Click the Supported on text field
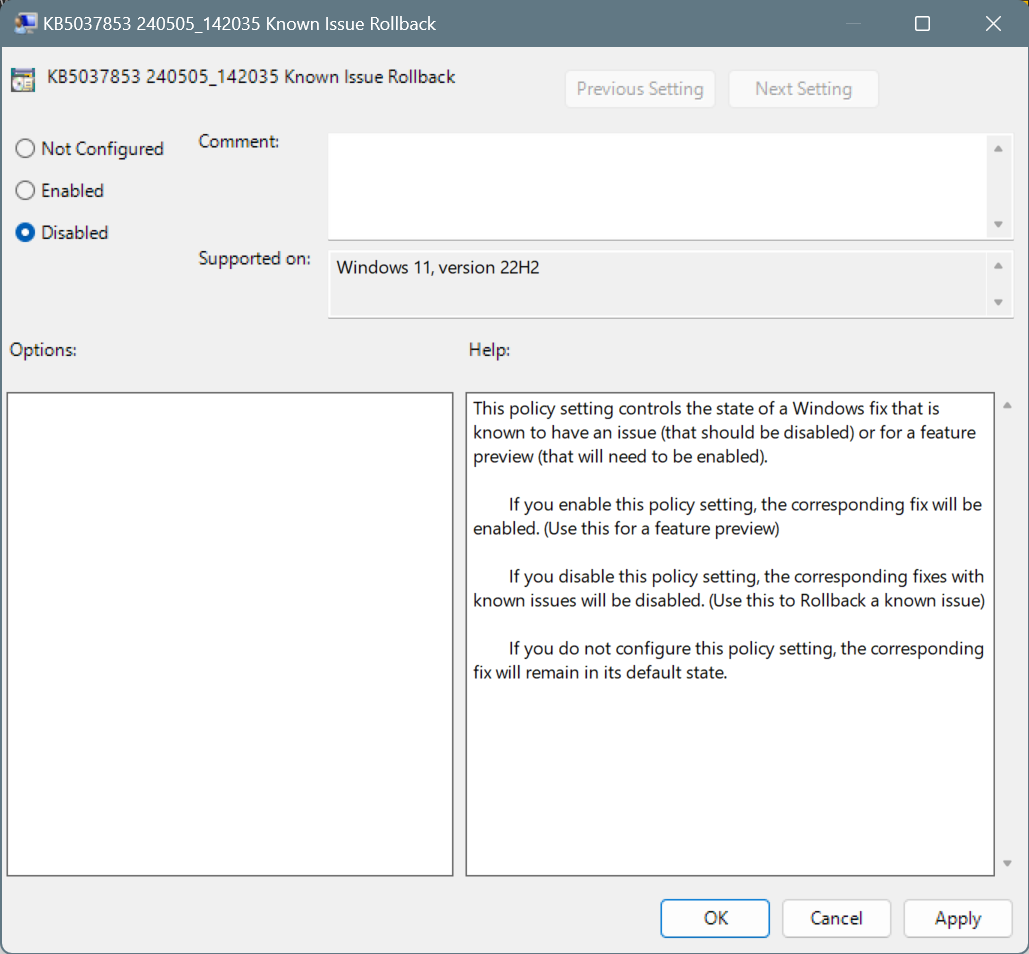This screenshot has height=954, width=1029. 656,285
